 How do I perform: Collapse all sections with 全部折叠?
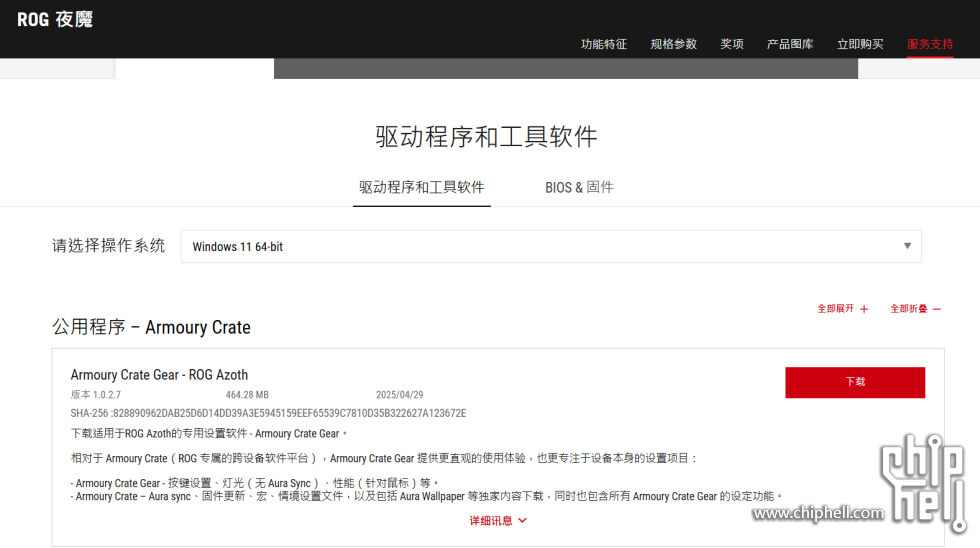(915, 309)
